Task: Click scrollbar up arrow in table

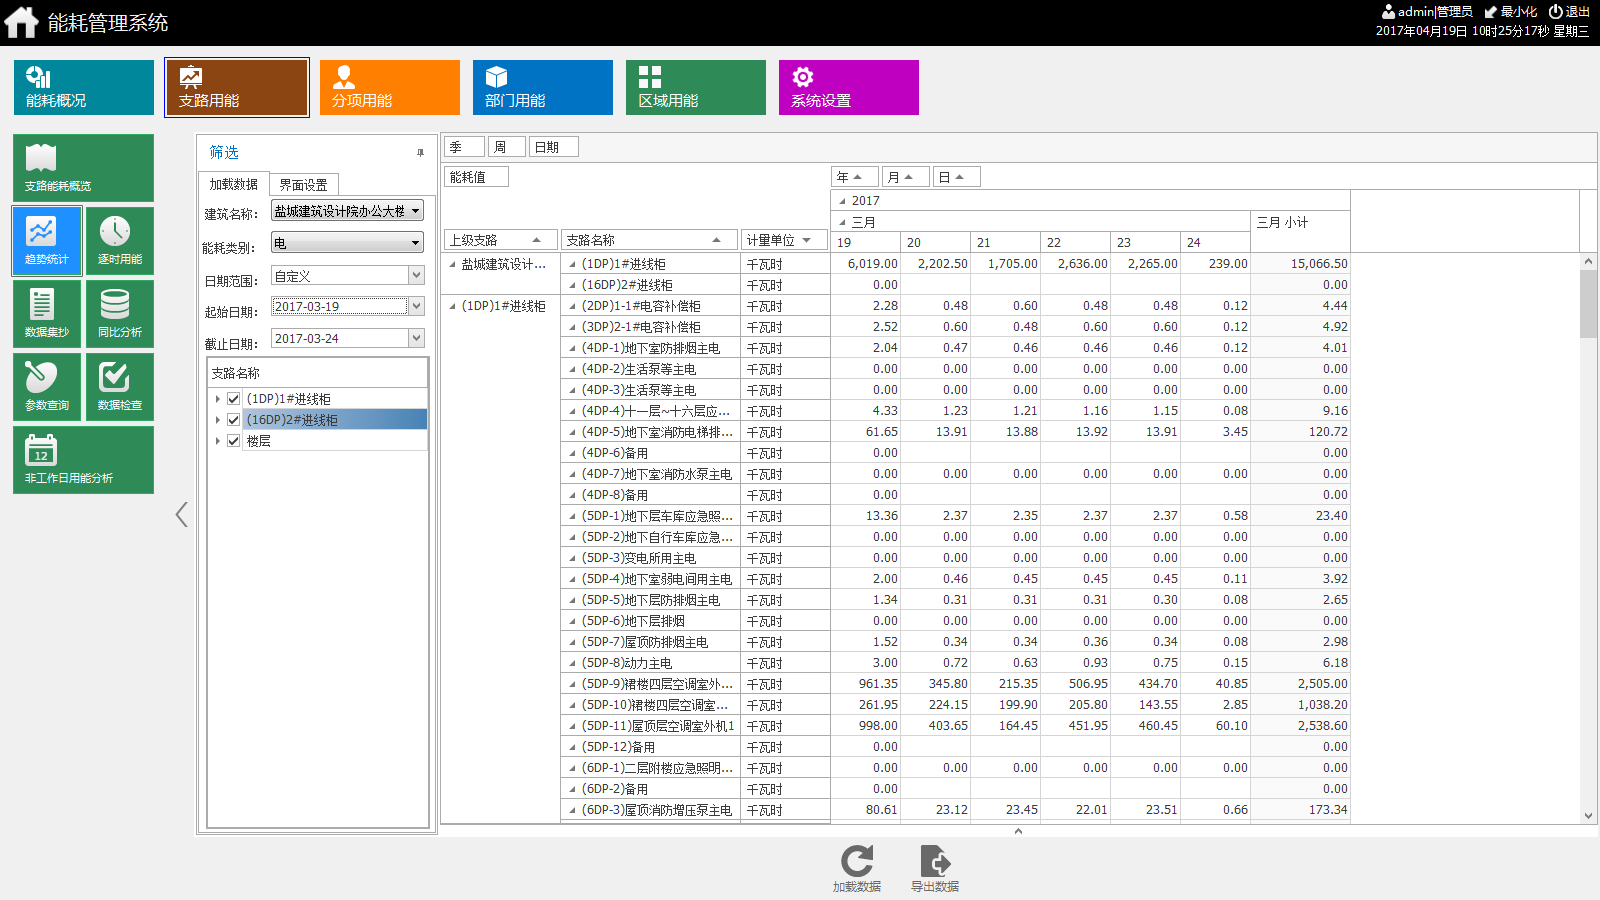Action: coord(1588,261)
